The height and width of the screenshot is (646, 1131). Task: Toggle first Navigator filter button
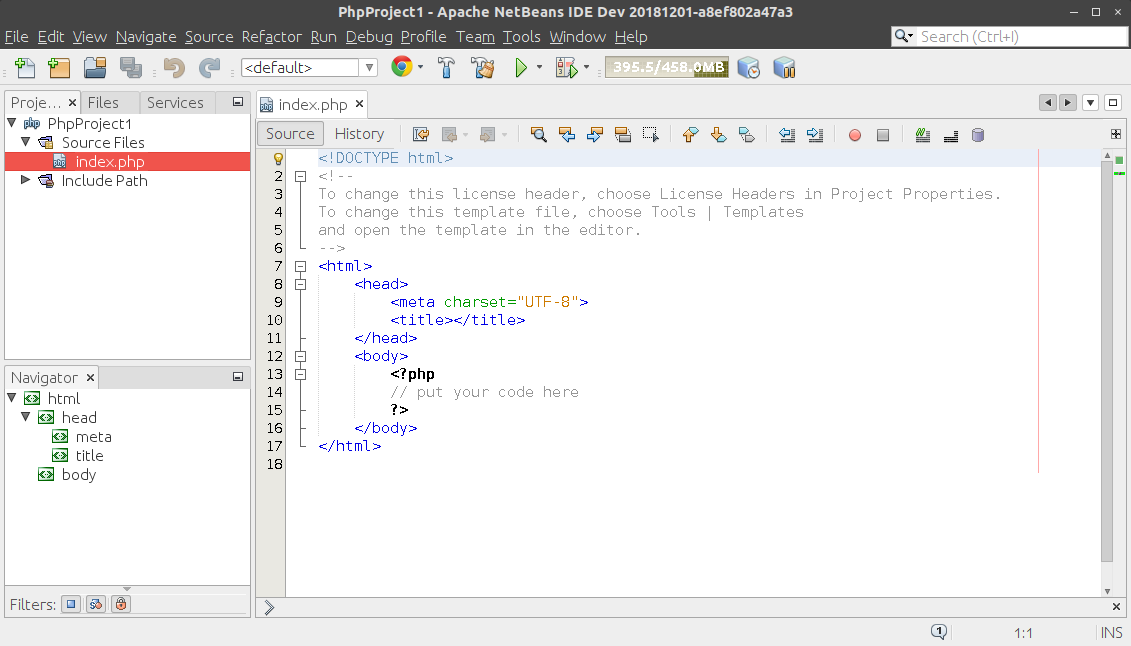point(71,604)
